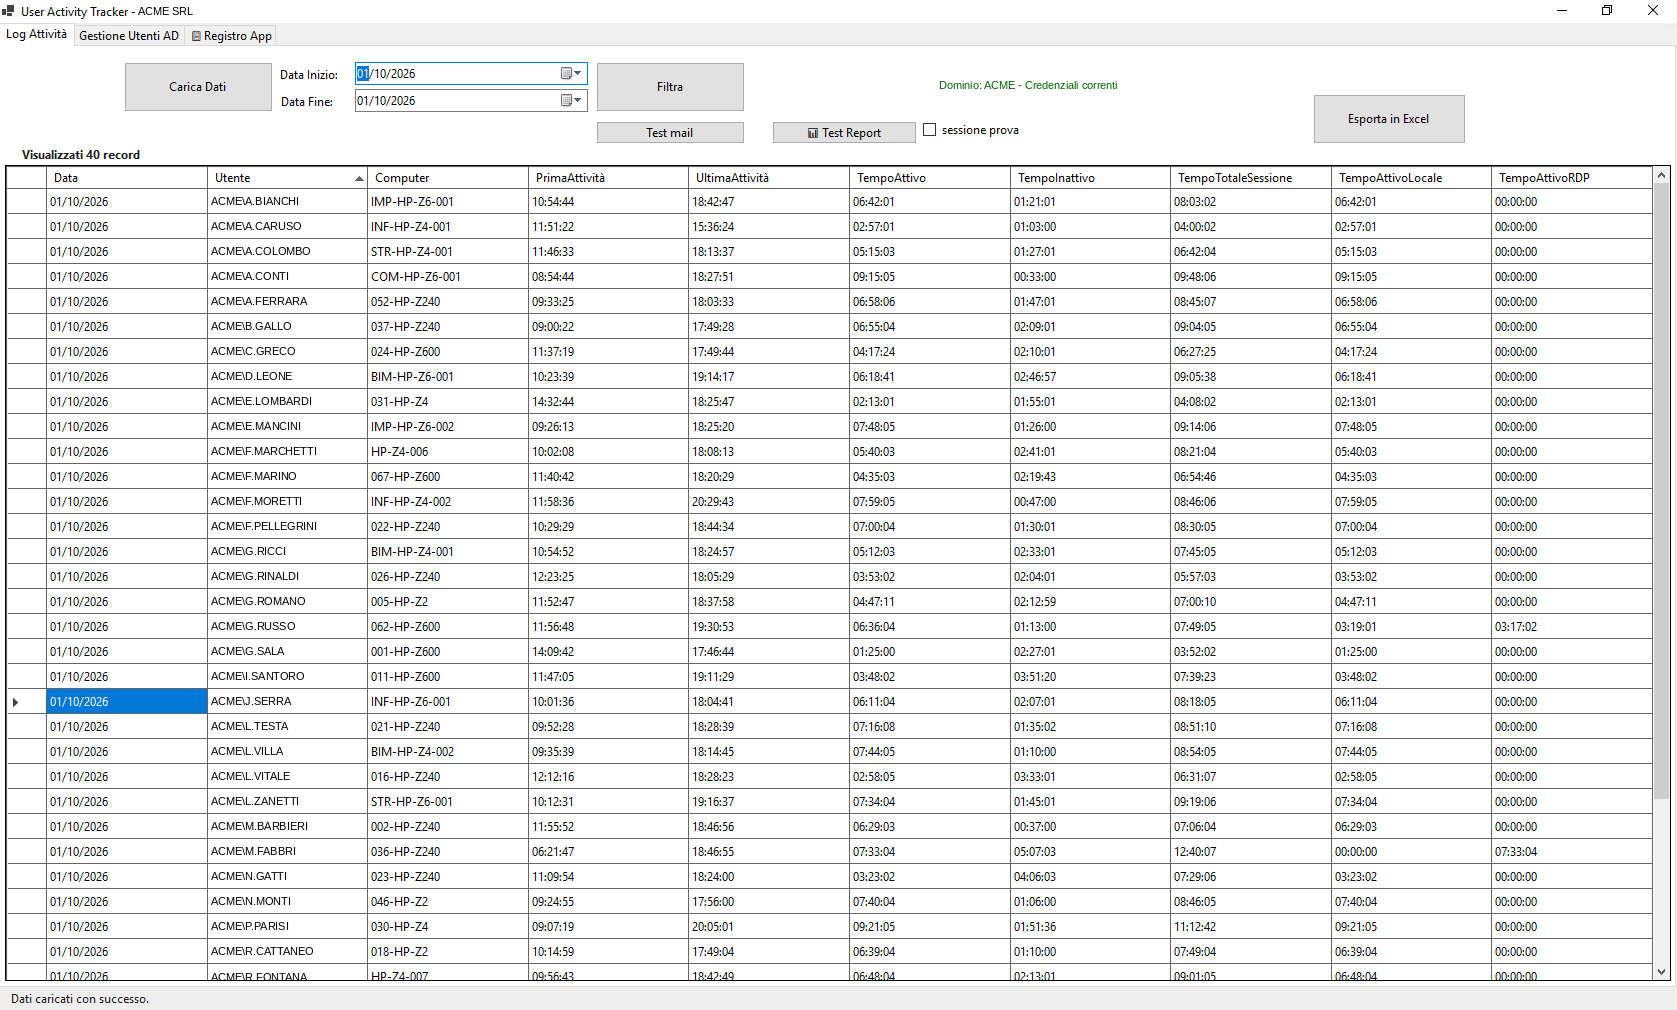Sort by PrimaAttività column header
This screenshot has height=1010, width=1677.
click(x=609, y=178)
